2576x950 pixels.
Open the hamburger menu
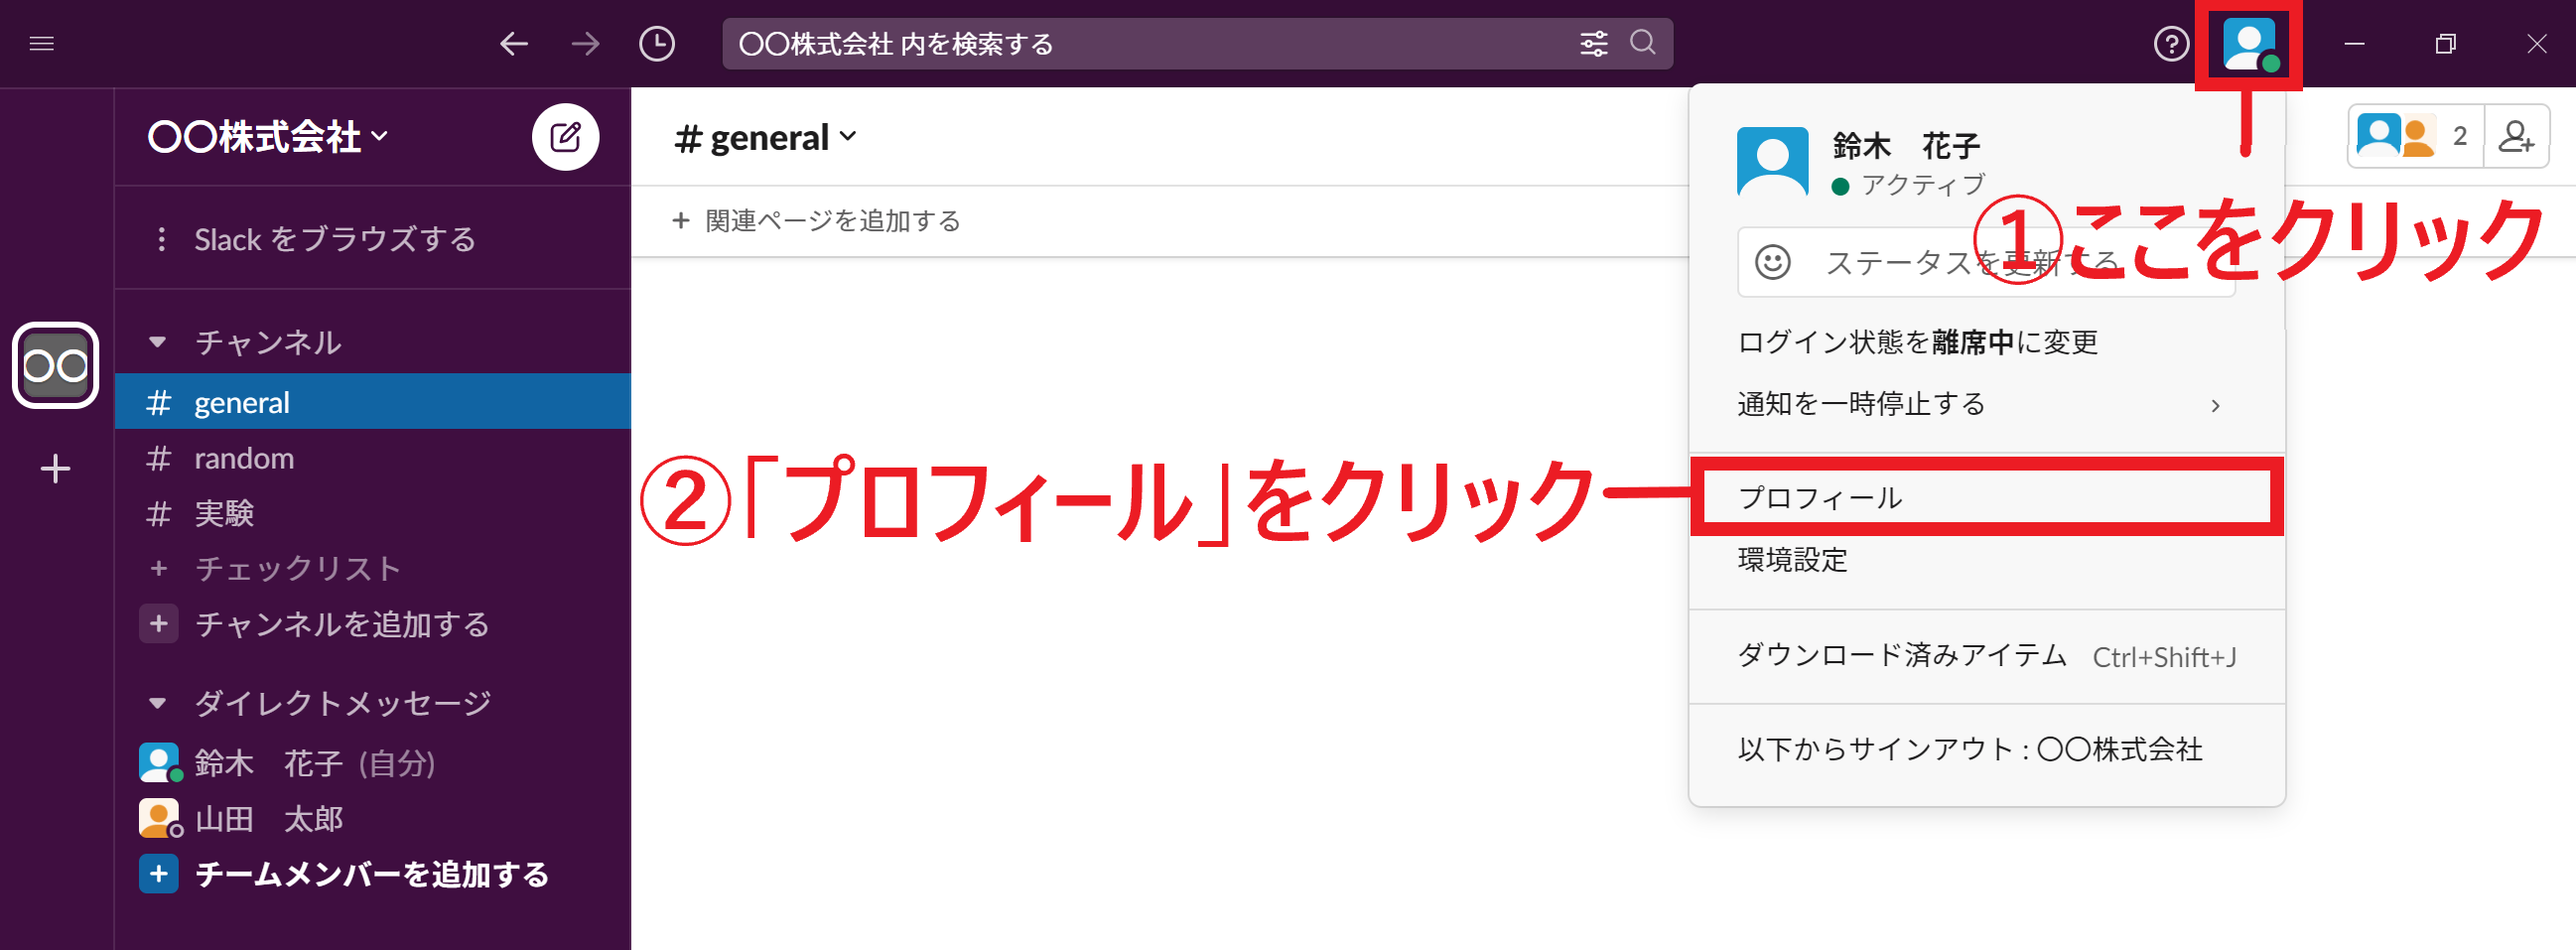pyautogui.click(x=42, y=44)
